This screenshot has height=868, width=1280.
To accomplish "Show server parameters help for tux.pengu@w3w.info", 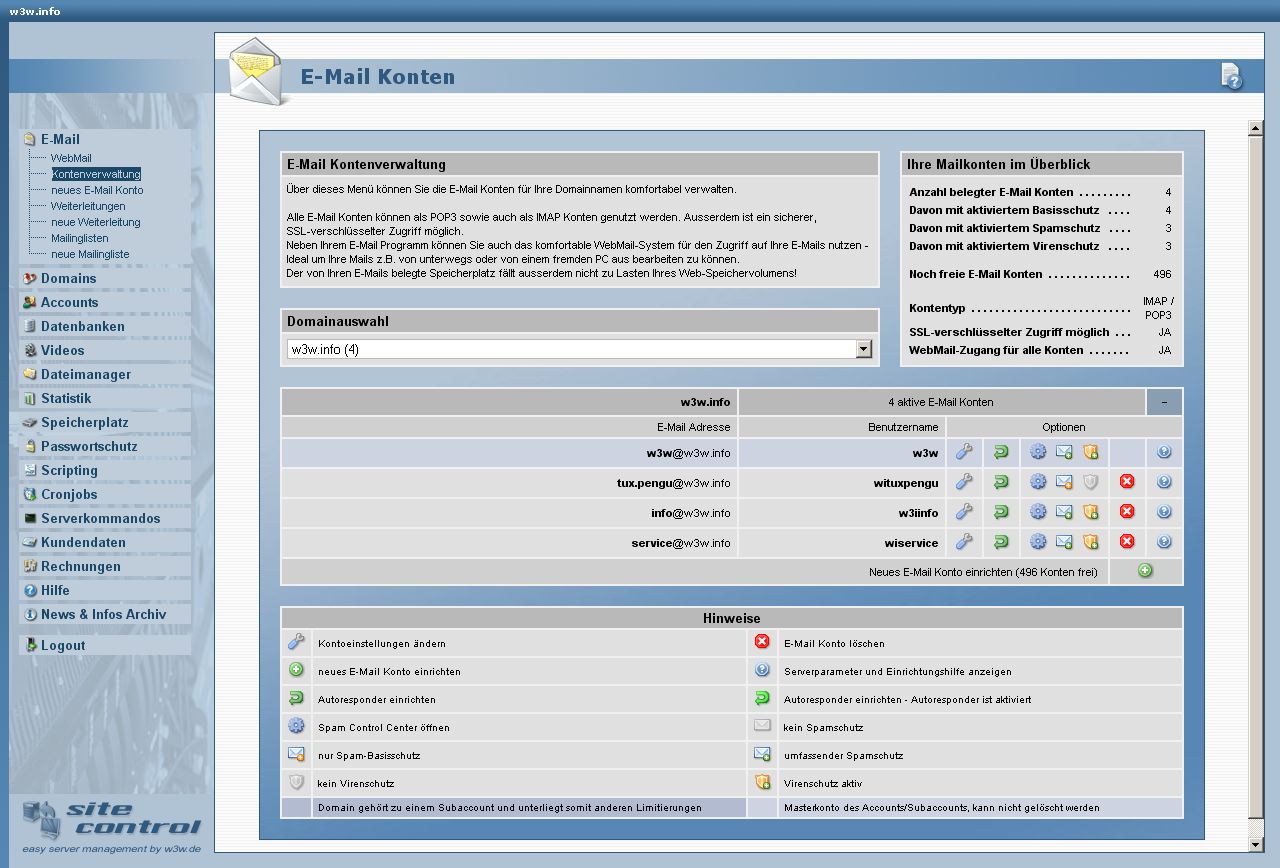I will coord(1164,482).
